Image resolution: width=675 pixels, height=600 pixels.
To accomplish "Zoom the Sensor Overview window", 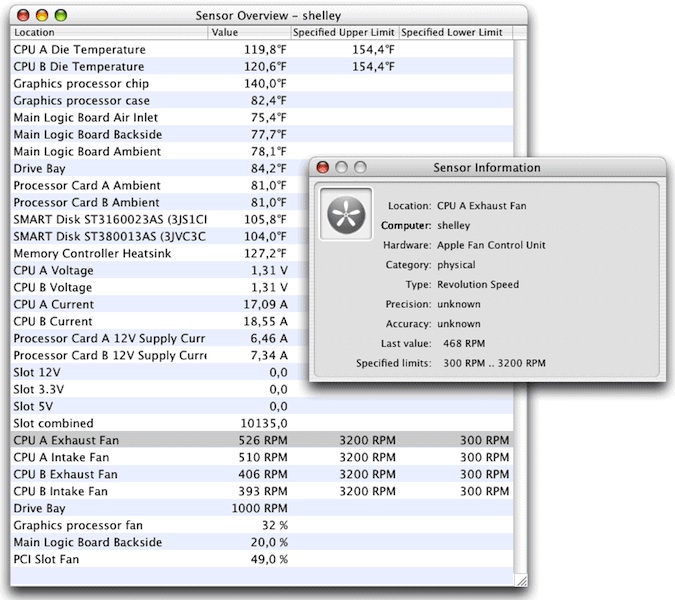I will (x=59, y=15).
